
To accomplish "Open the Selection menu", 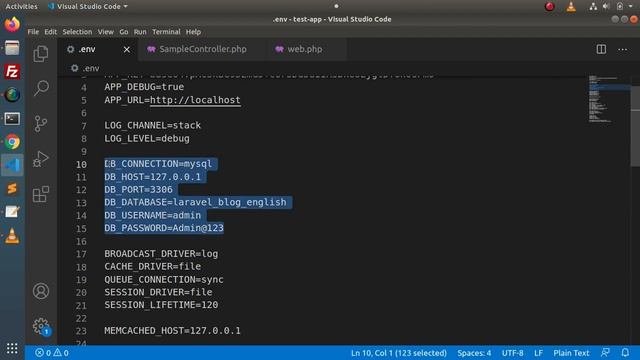I will [x=77, y=32].
